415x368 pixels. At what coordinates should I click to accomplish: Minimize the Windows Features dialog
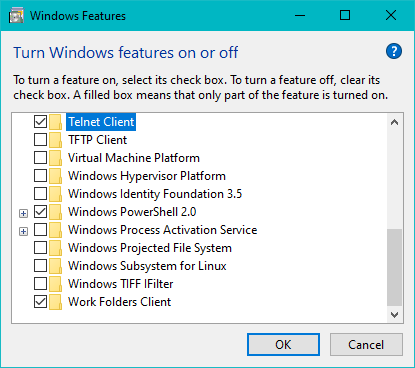coord(300,15)
